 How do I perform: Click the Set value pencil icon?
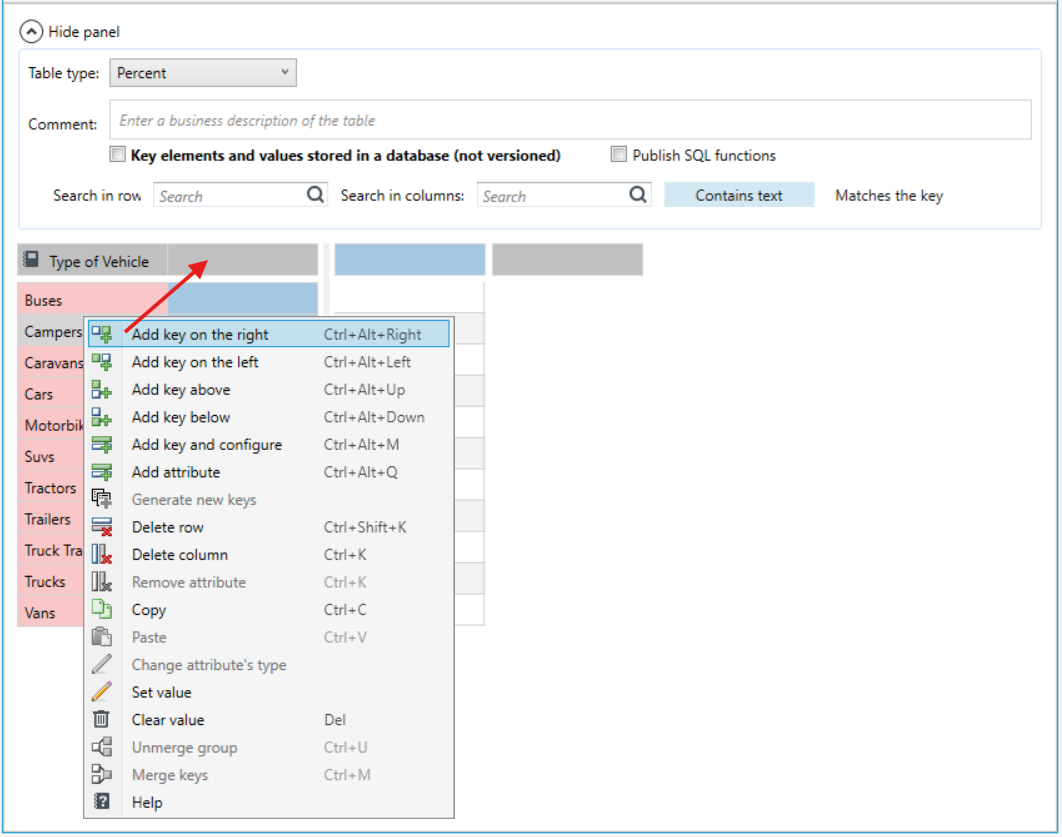[102, 692]
